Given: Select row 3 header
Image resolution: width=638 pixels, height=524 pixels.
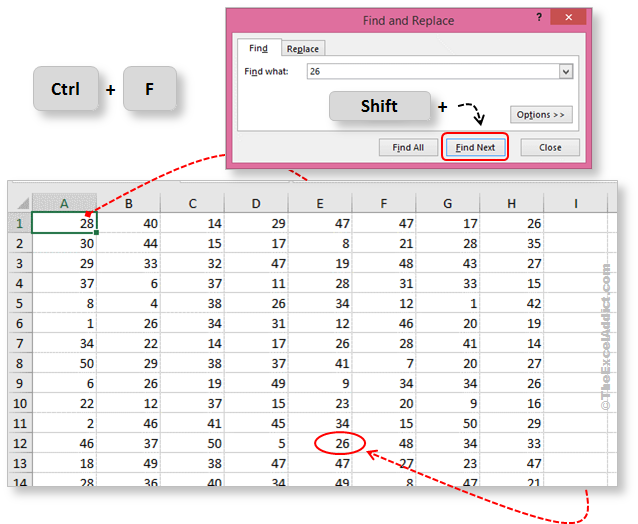Looking at the screenshot, I should pos(20,263).
